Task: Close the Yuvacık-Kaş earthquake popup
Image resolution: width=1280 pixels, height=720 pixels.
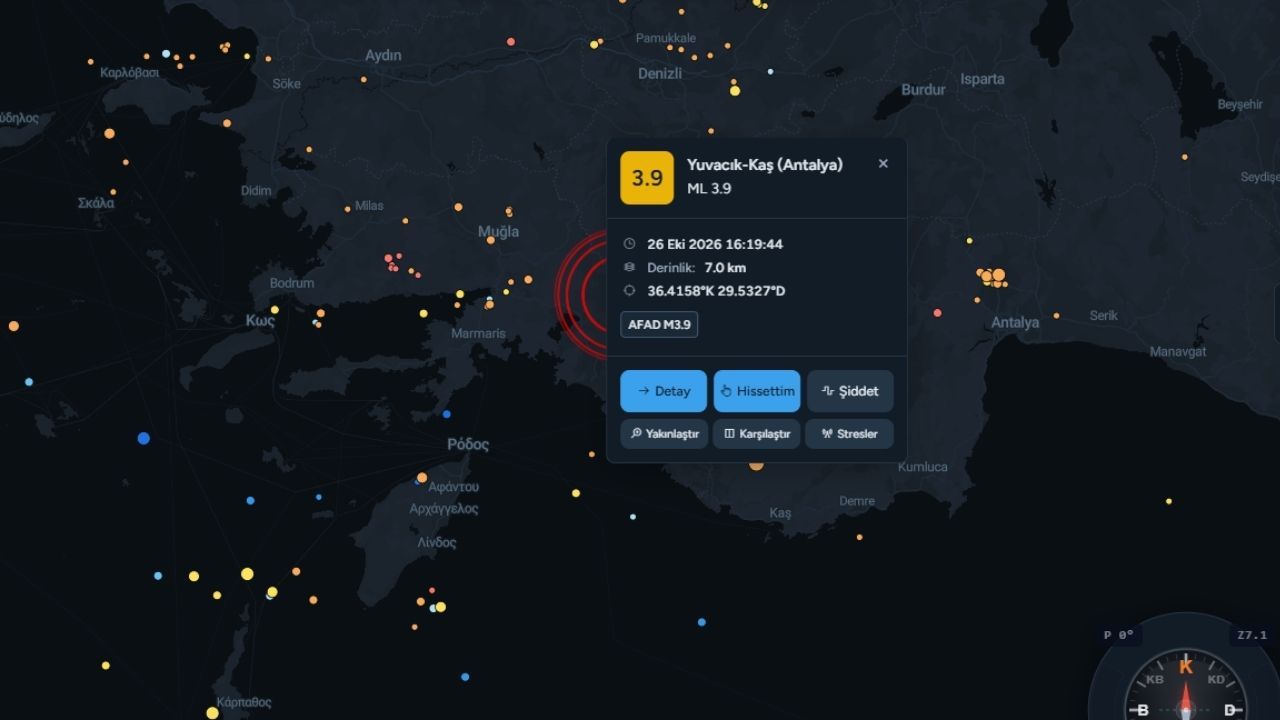Action: coord(883,164)
